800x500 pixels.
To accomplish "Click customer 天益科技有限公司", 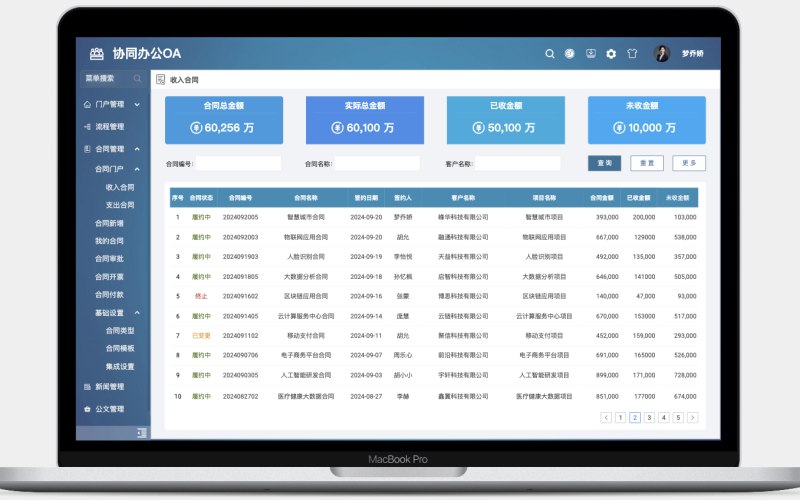I will click(x=463, y=257).
